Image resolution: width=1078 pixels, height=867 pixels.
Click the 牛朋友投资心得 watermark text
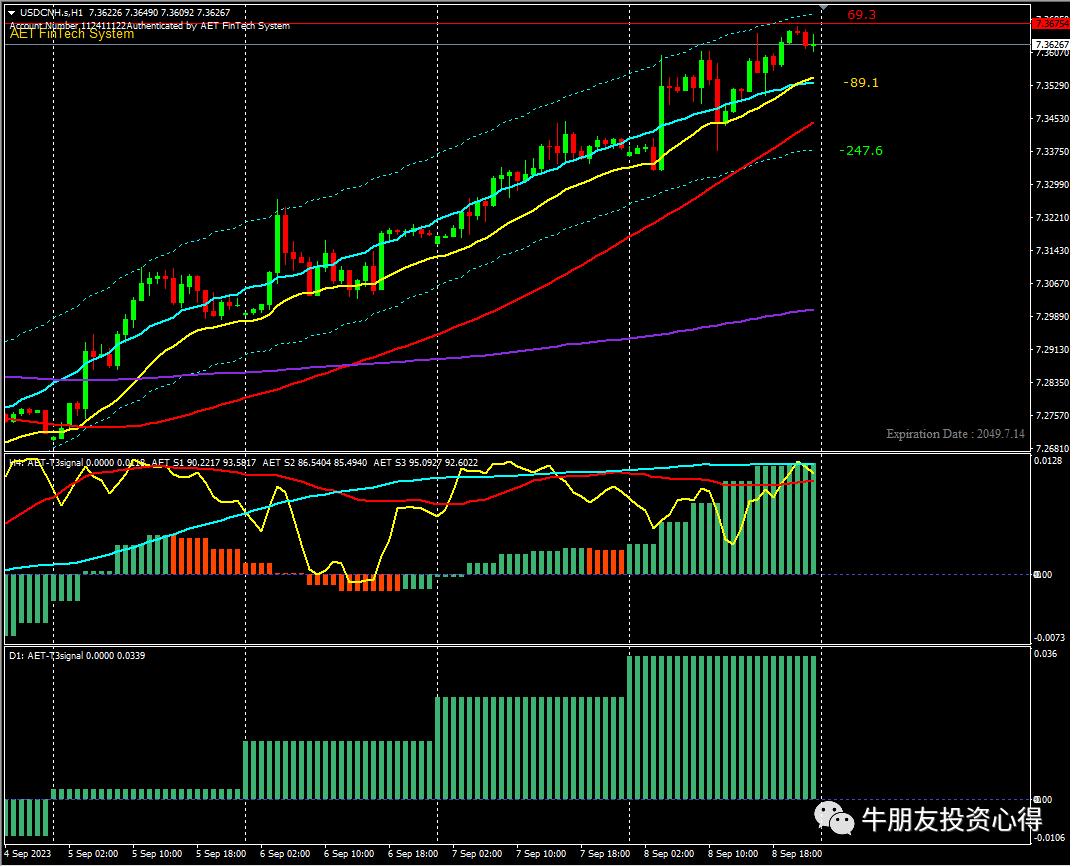[x=951, y=820]
